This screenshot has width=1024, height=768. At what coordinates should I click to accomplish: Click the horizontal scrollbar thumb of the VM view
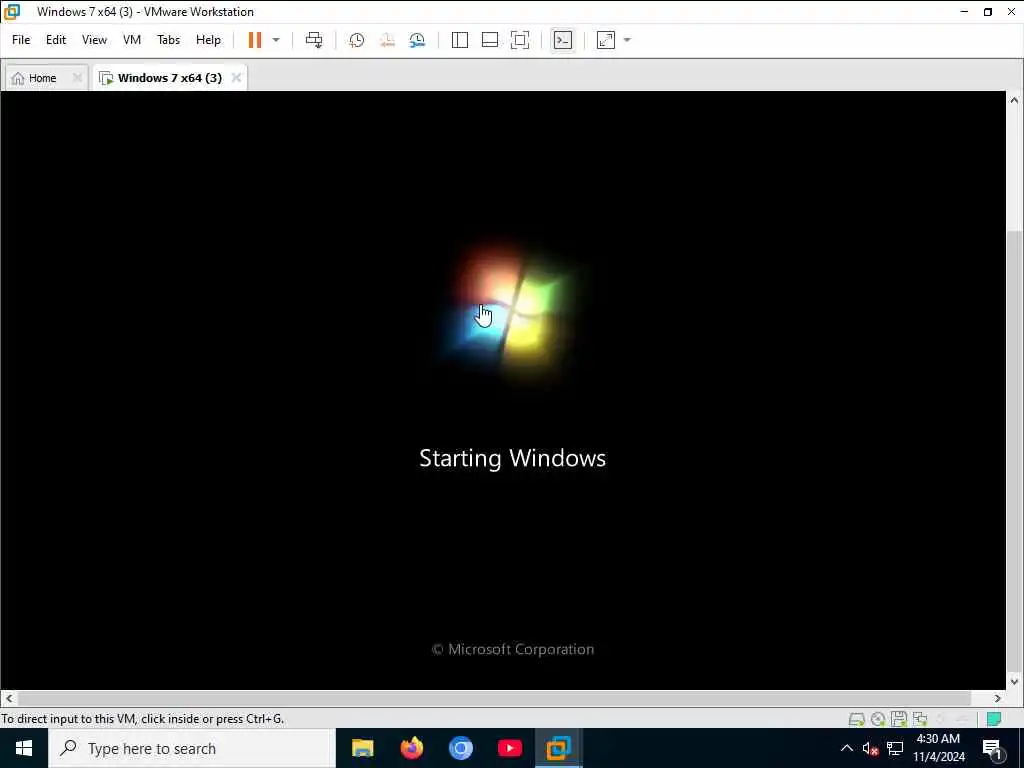point(495,698)
